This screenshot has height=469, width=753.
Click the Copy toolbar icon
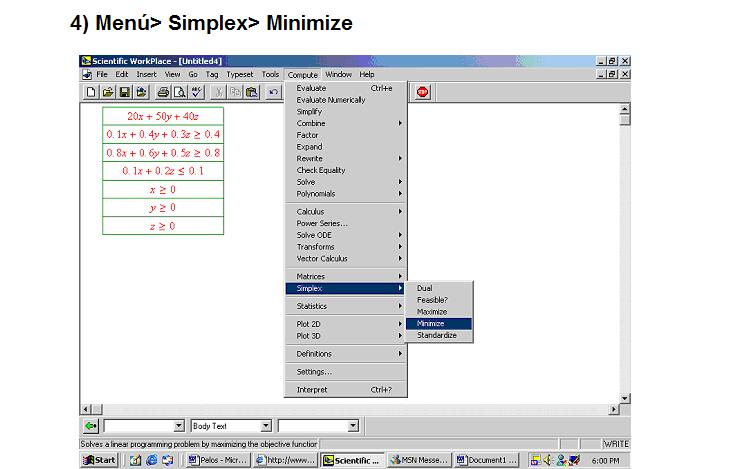235,92
